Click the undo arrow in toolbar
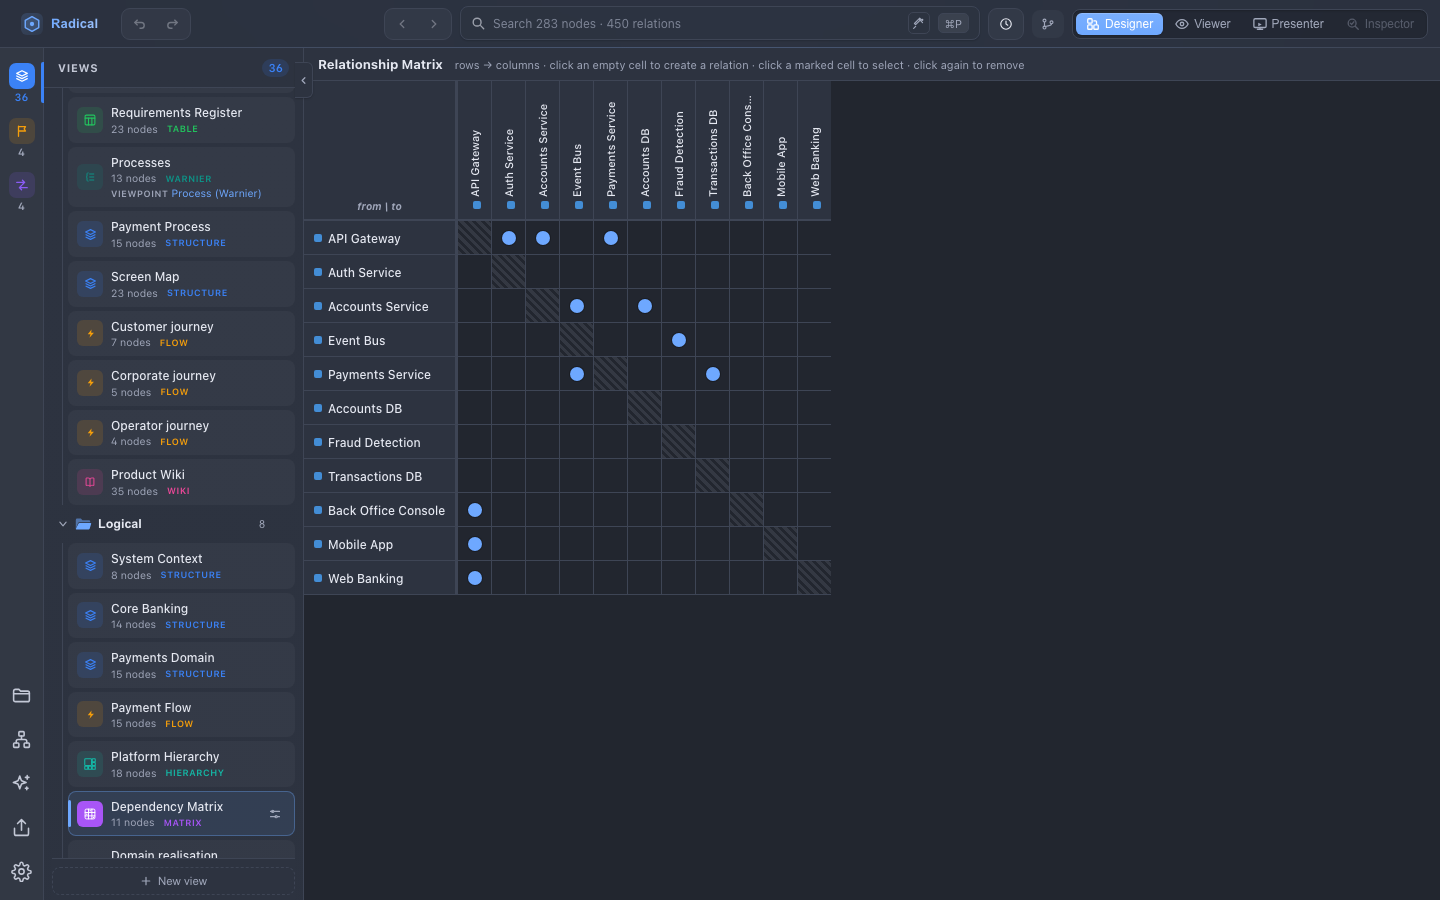The image size is (1440, 900). tap(140, 24)
